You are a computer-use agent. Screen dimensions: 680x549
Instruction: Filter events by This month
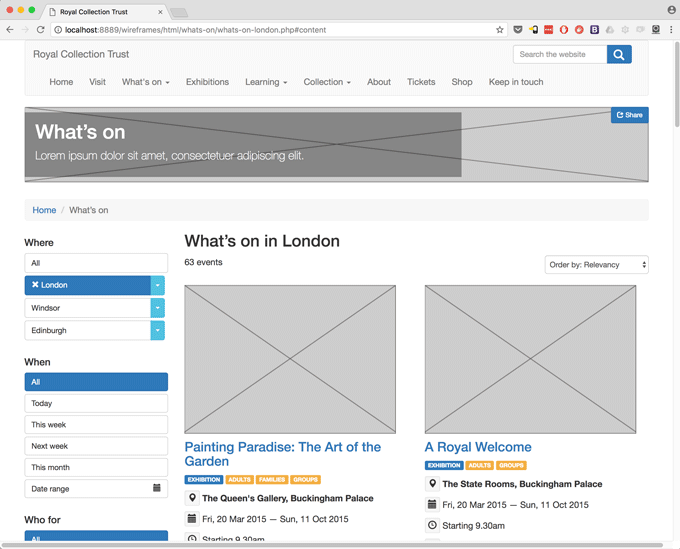click(x=96, y=467)
